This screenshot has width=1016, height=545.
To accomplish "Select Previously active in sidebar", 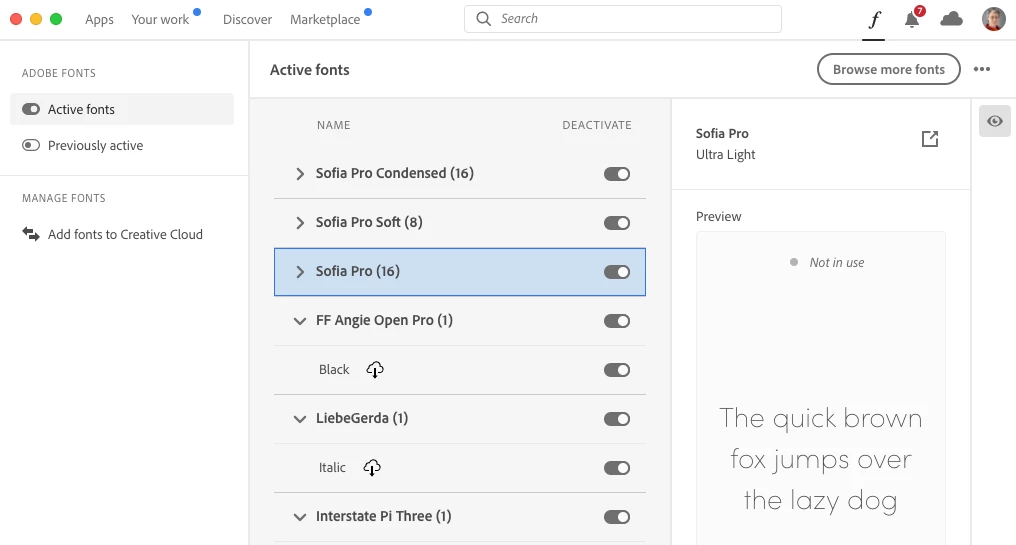I will pyautogui.click(x=95, y=145).
